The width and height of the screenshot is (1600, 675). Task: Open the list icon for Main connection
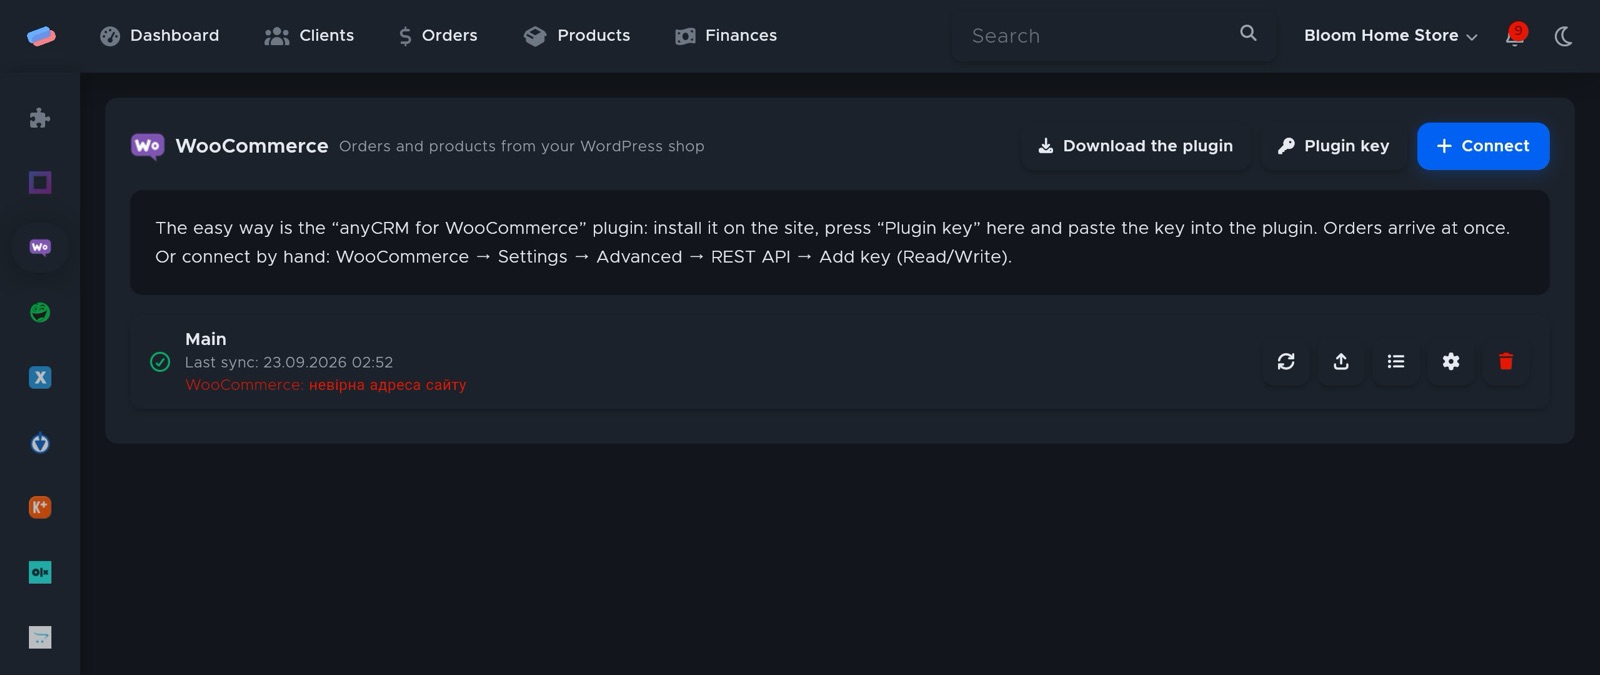(x=1396, y=362)
